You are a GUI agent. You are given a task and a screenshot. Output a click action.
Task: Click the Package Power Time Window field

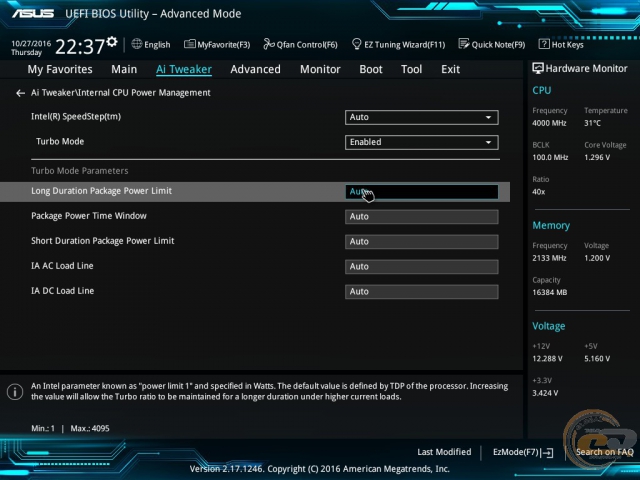pyautogui.click(x=421, y=217)
